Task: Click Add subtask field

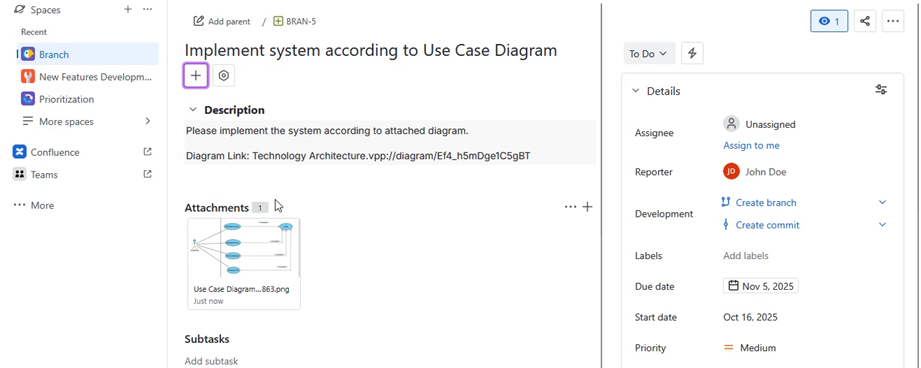Action: [x=211, y=361]
